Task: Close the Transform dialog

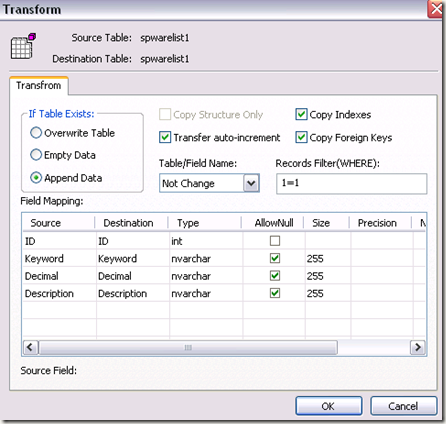Action: pyautogui.click(x=436, y=9)
